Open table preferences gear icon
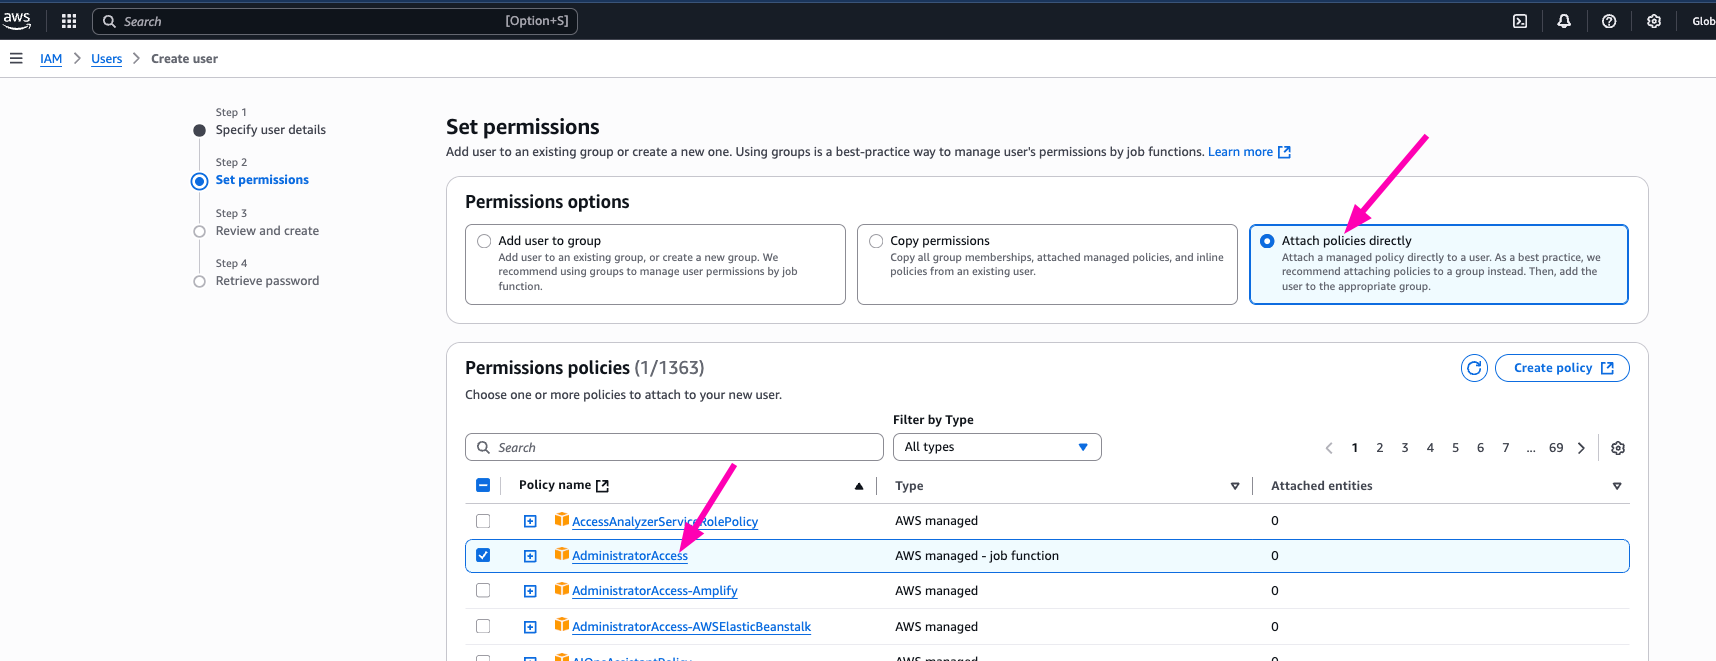 coord(1618,448)
